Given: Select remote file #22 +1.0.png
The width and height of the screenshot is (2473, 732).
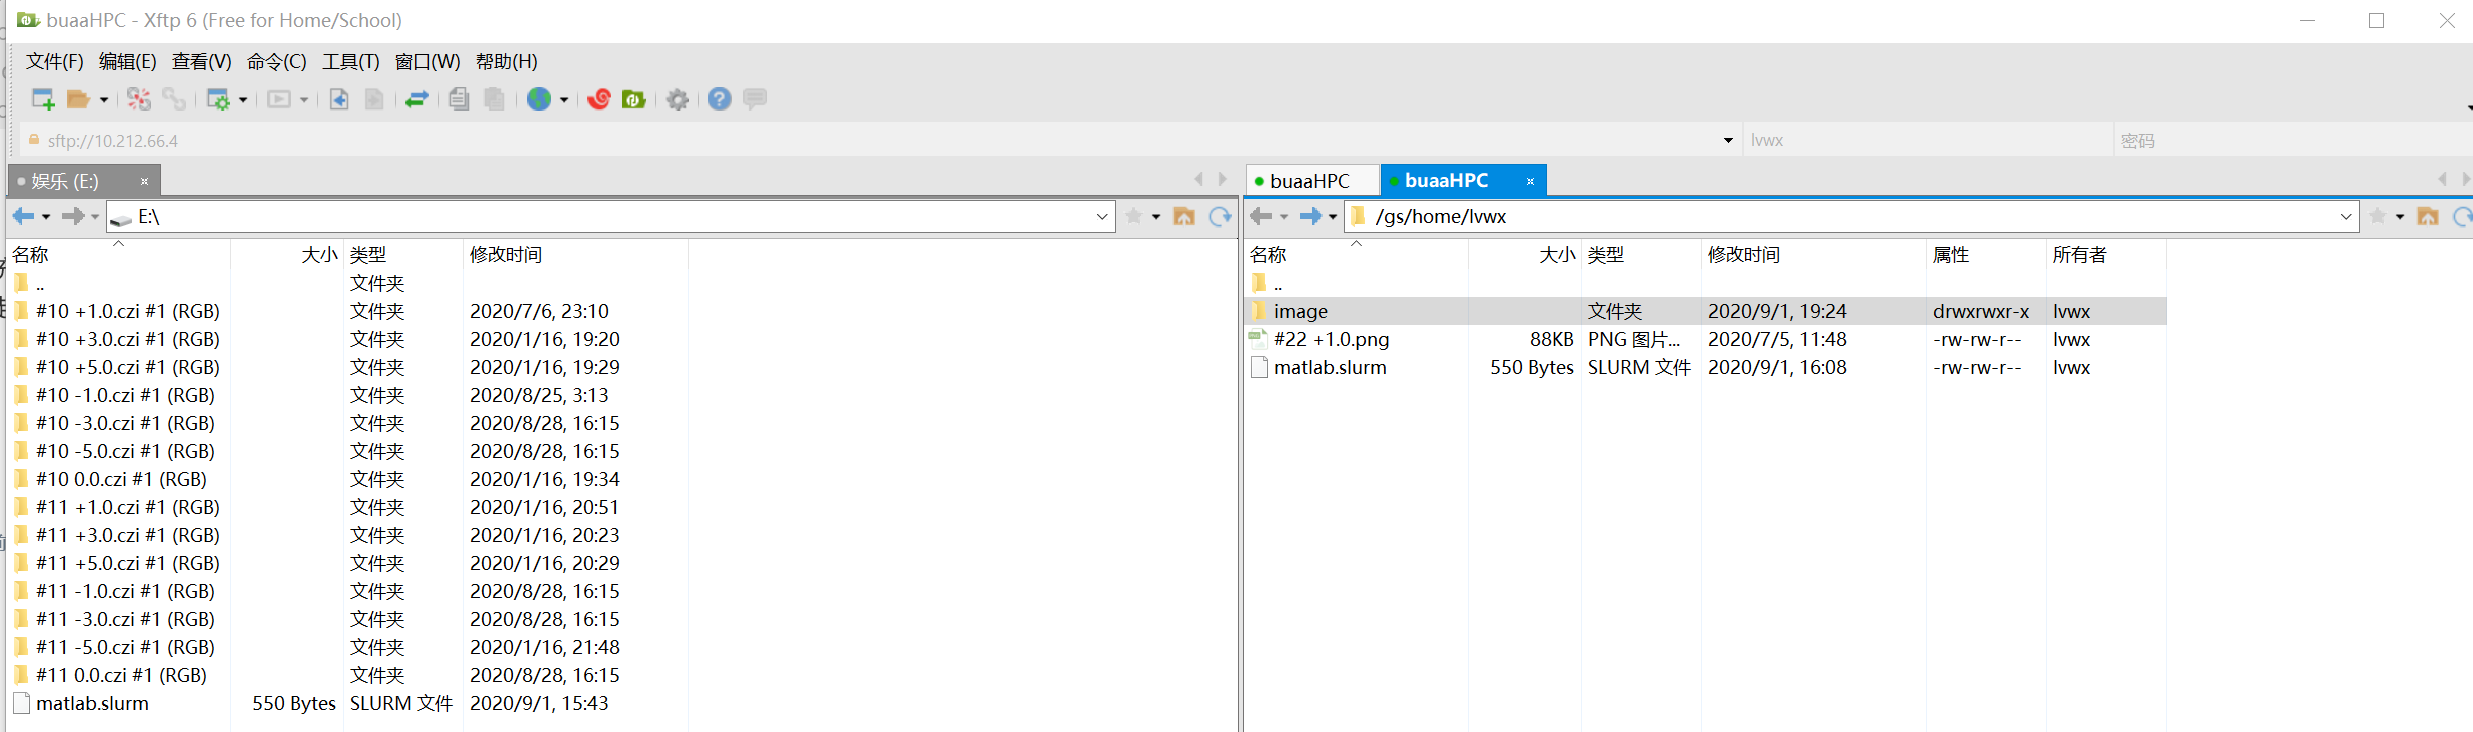Looking at the screenshot, I should point(1706,339).
